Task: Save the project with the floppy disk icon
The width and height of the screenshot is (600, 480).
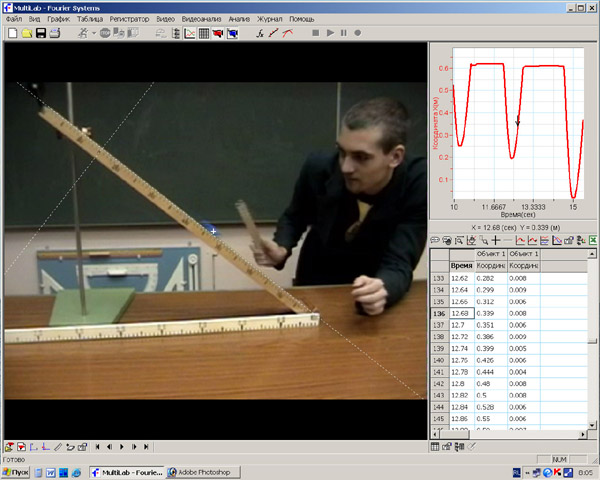Action: (x=41, y=33)
